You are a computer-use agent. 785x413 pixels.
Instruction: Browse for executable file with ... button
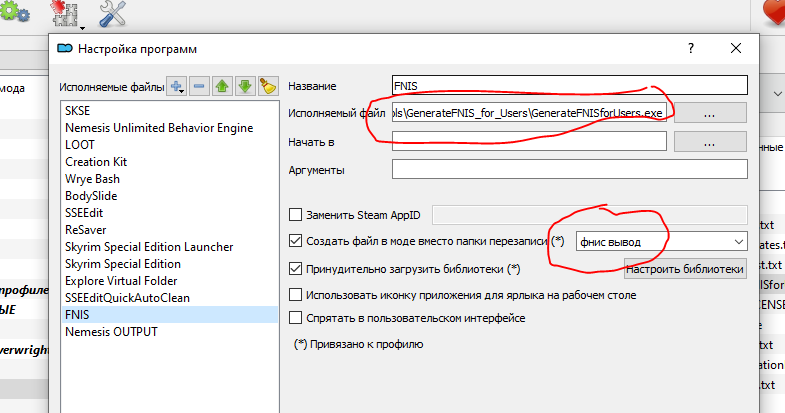click(710, 114)
